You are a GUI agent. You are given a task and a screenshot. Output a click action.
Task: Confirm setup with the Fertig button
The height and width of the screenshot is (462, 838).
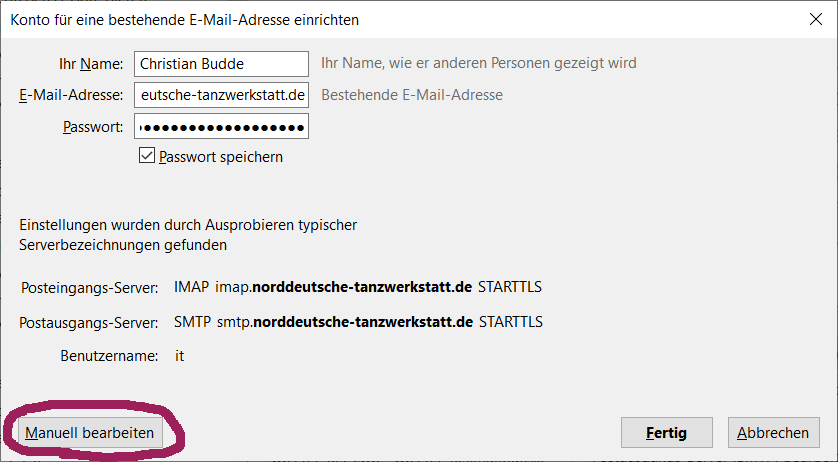pos(666,433)
